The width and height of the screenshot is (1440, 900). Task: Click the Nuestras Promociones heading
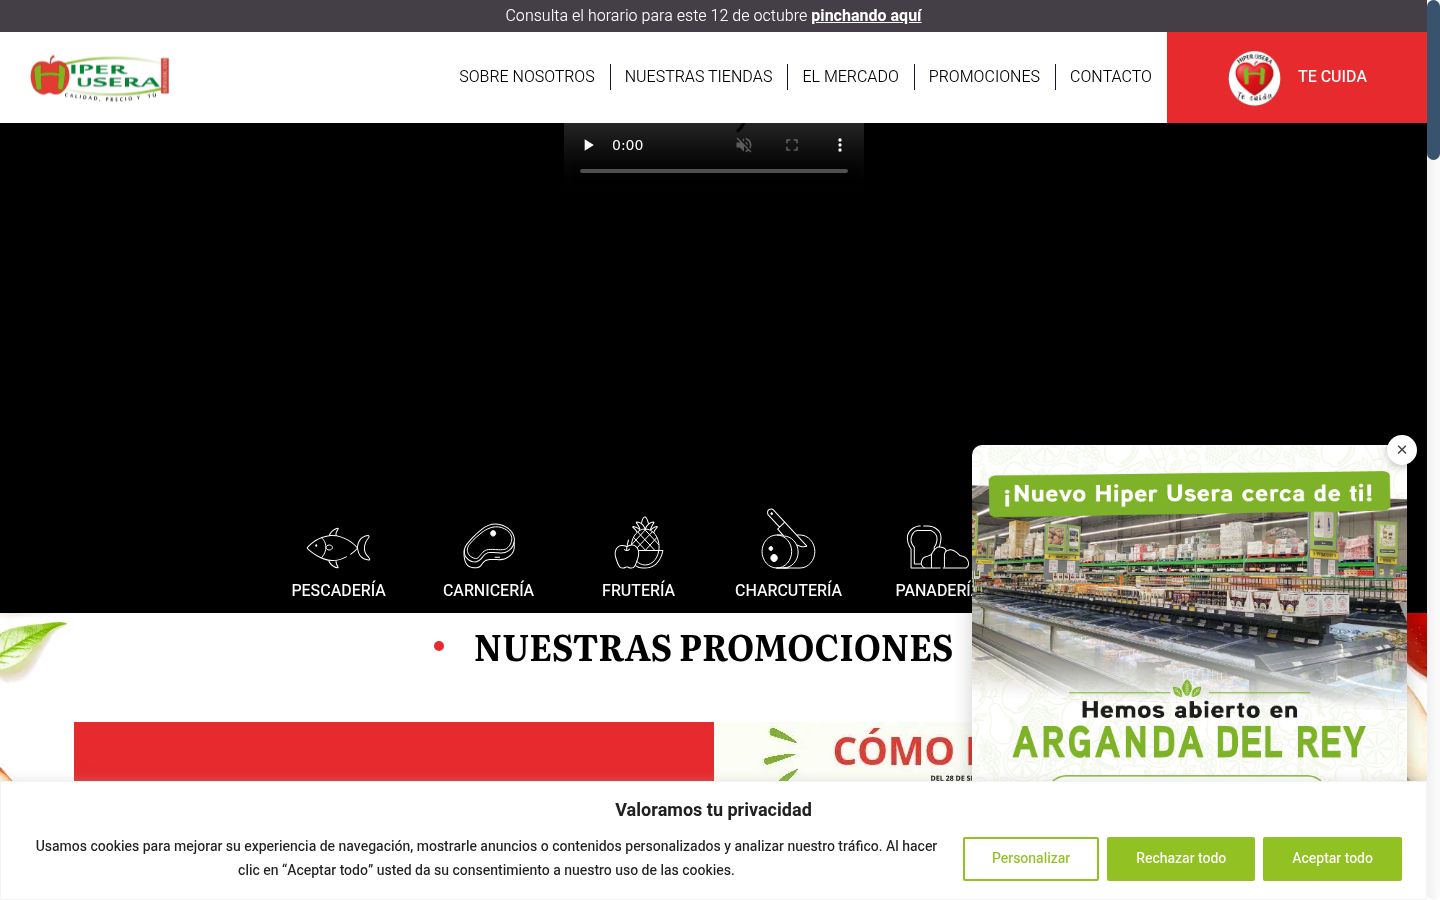(x=713, y=648)
